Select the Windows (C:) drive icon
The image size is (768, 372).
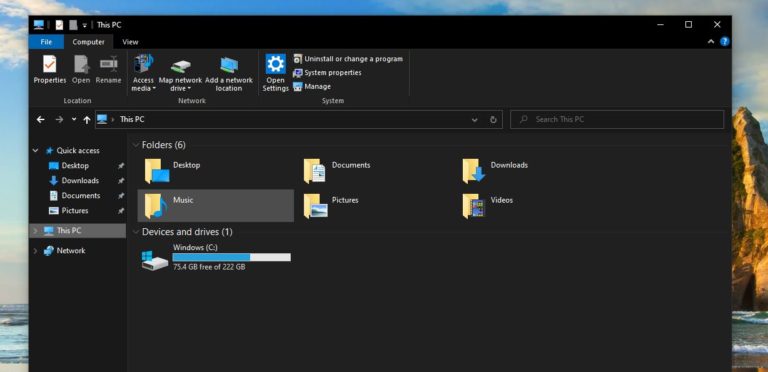(x=155, y=260)
